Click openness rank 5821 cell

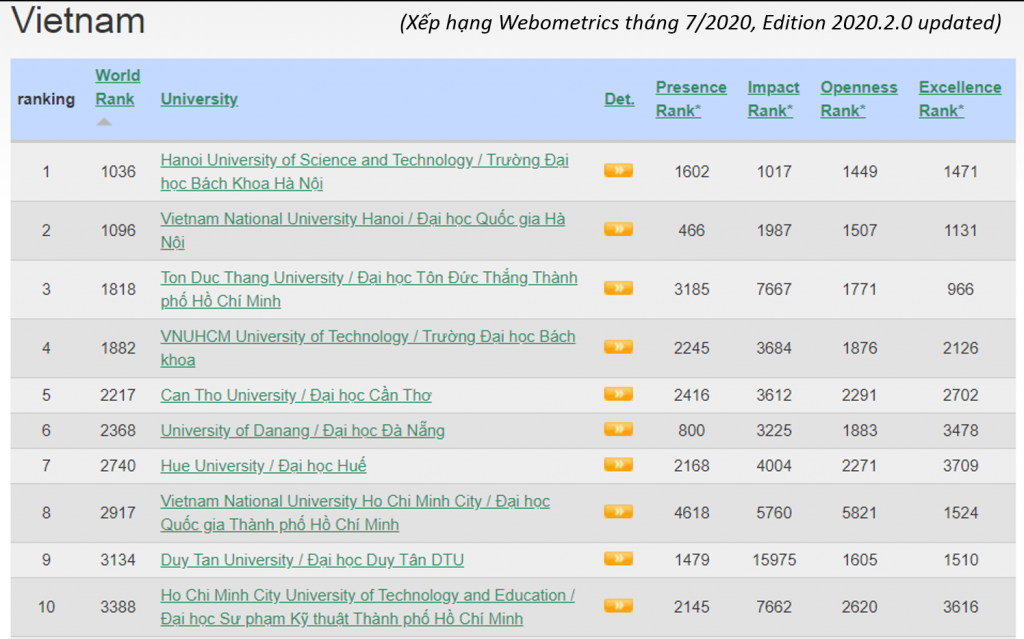click(x=859, y=513)
